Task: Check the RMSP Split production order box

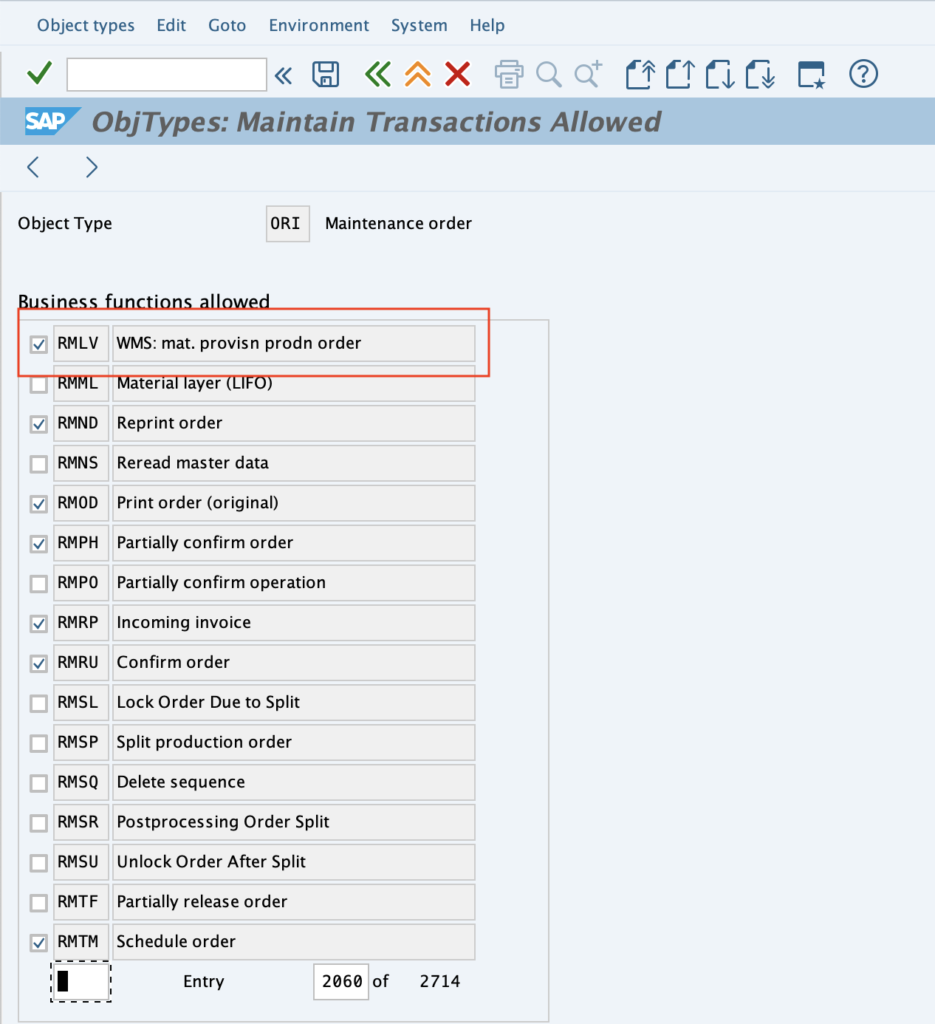Action: point(39,743)
